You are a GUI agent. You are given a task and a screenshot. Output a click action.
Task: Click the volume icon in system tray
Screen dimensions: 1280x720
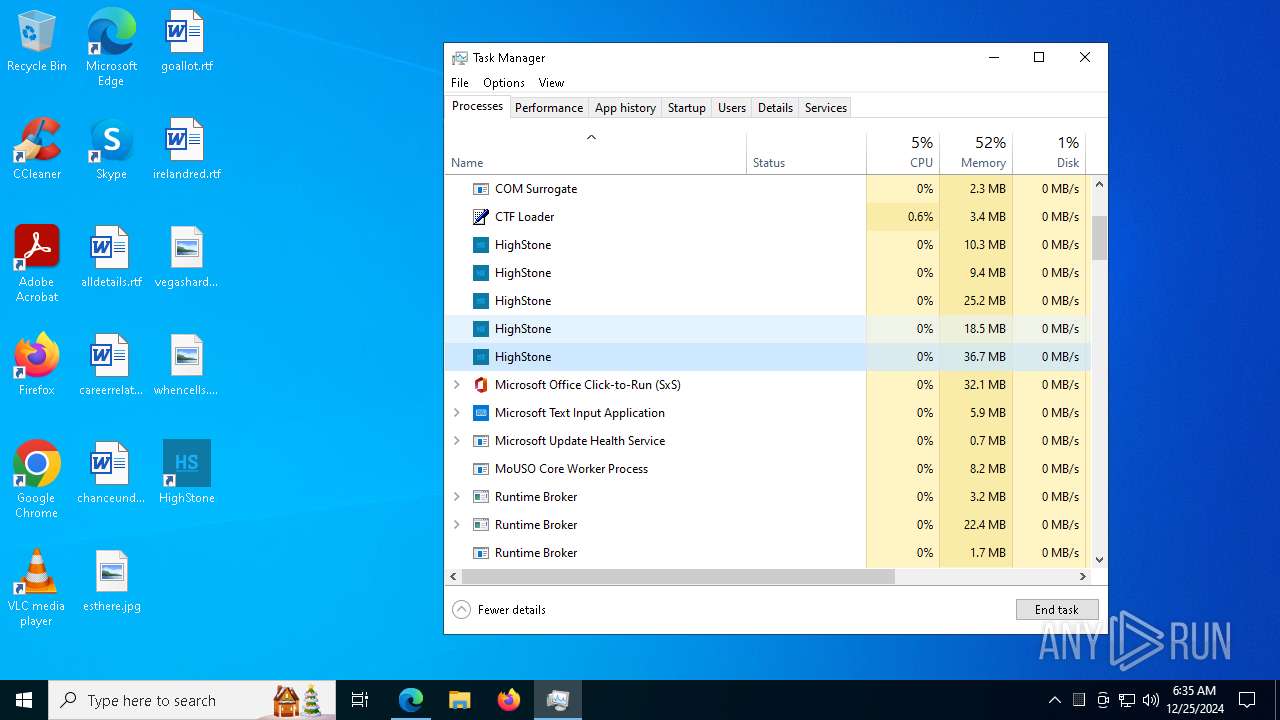tap(1151, 700)
